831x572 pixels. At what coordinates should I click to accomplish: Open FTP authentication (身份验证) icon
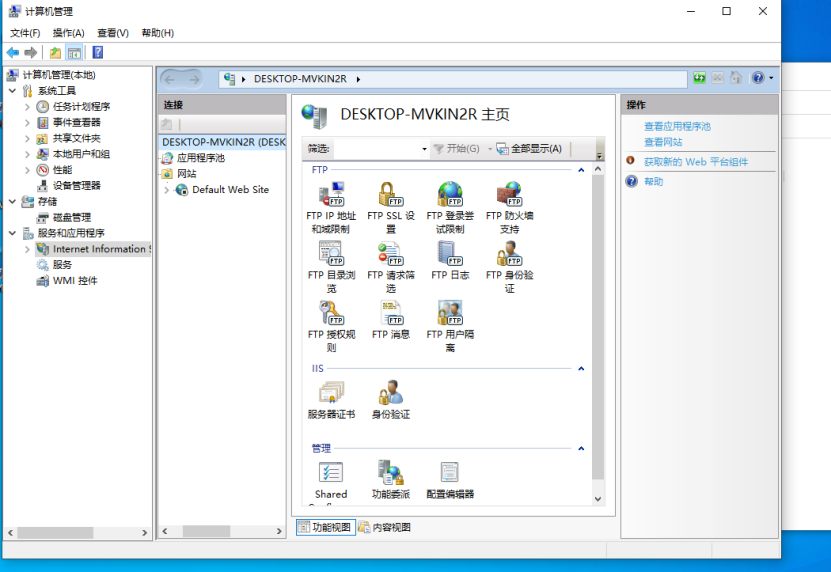[x=509, y=267]
